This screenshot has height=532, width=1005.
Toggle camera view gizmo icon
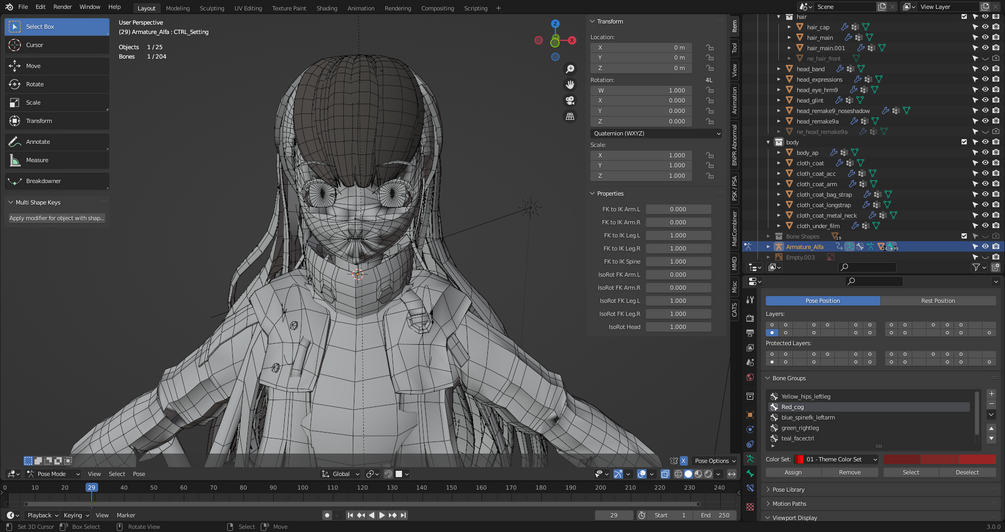click(570, 100)
